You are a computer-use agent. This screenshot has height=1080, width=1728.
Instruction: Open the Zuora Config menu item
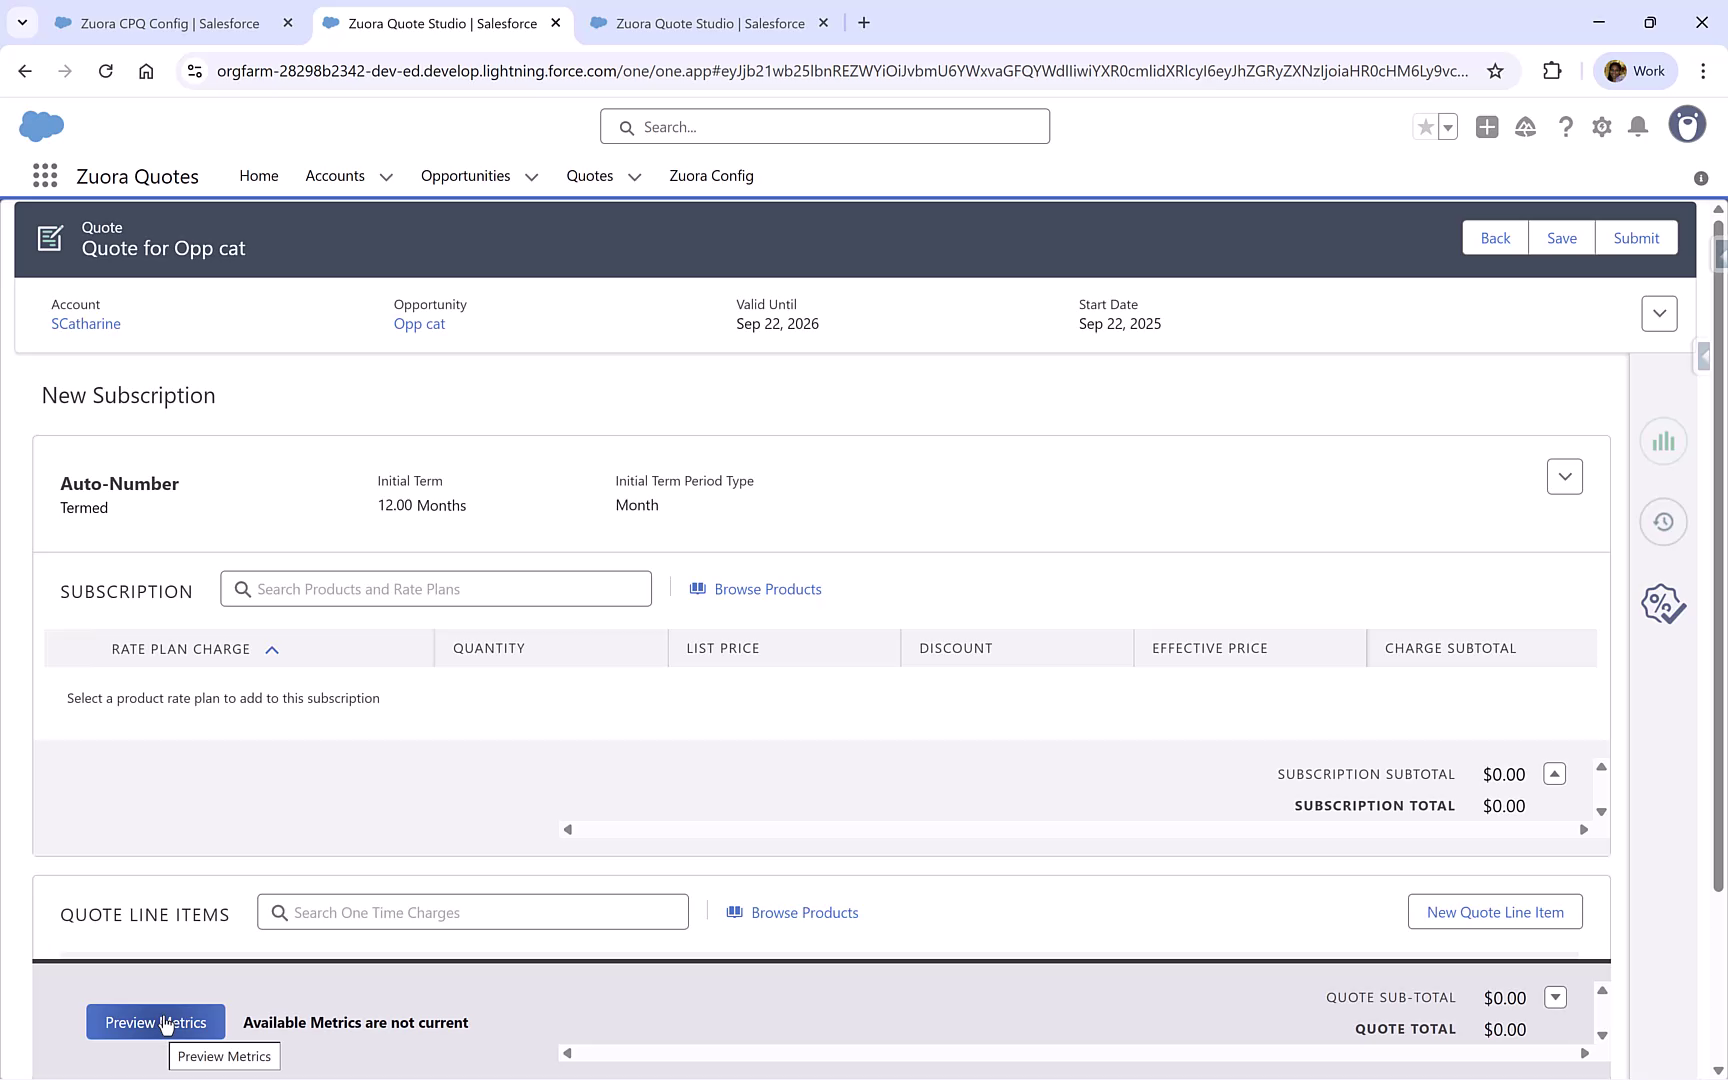click(711, 175)
